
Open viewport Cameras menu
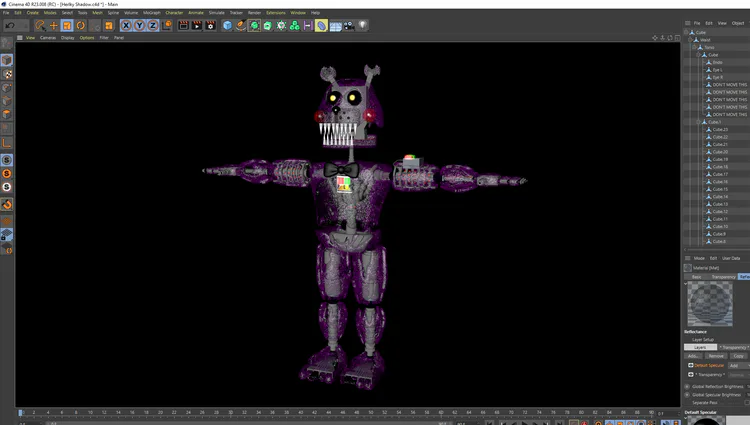click(48, 38)
